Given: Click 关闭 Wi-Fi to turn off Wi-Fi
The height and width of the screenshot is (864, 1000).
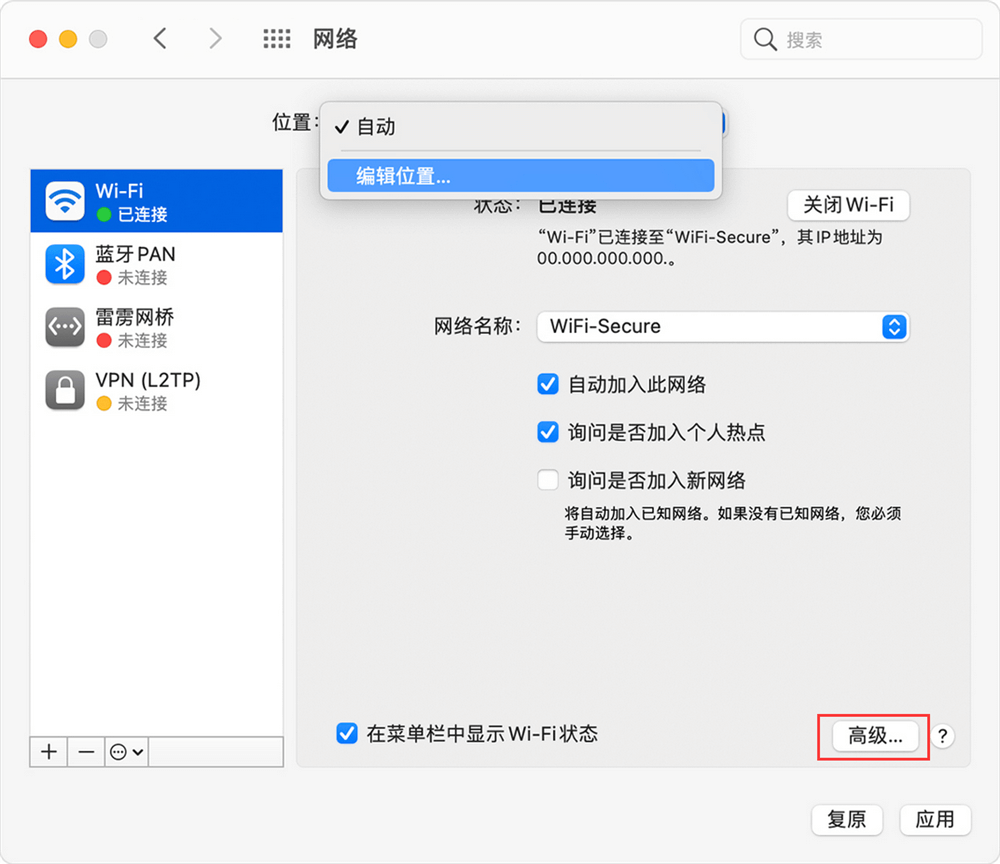Looking at the screenshot, I should pyautogui.click(x=848, y=205).
